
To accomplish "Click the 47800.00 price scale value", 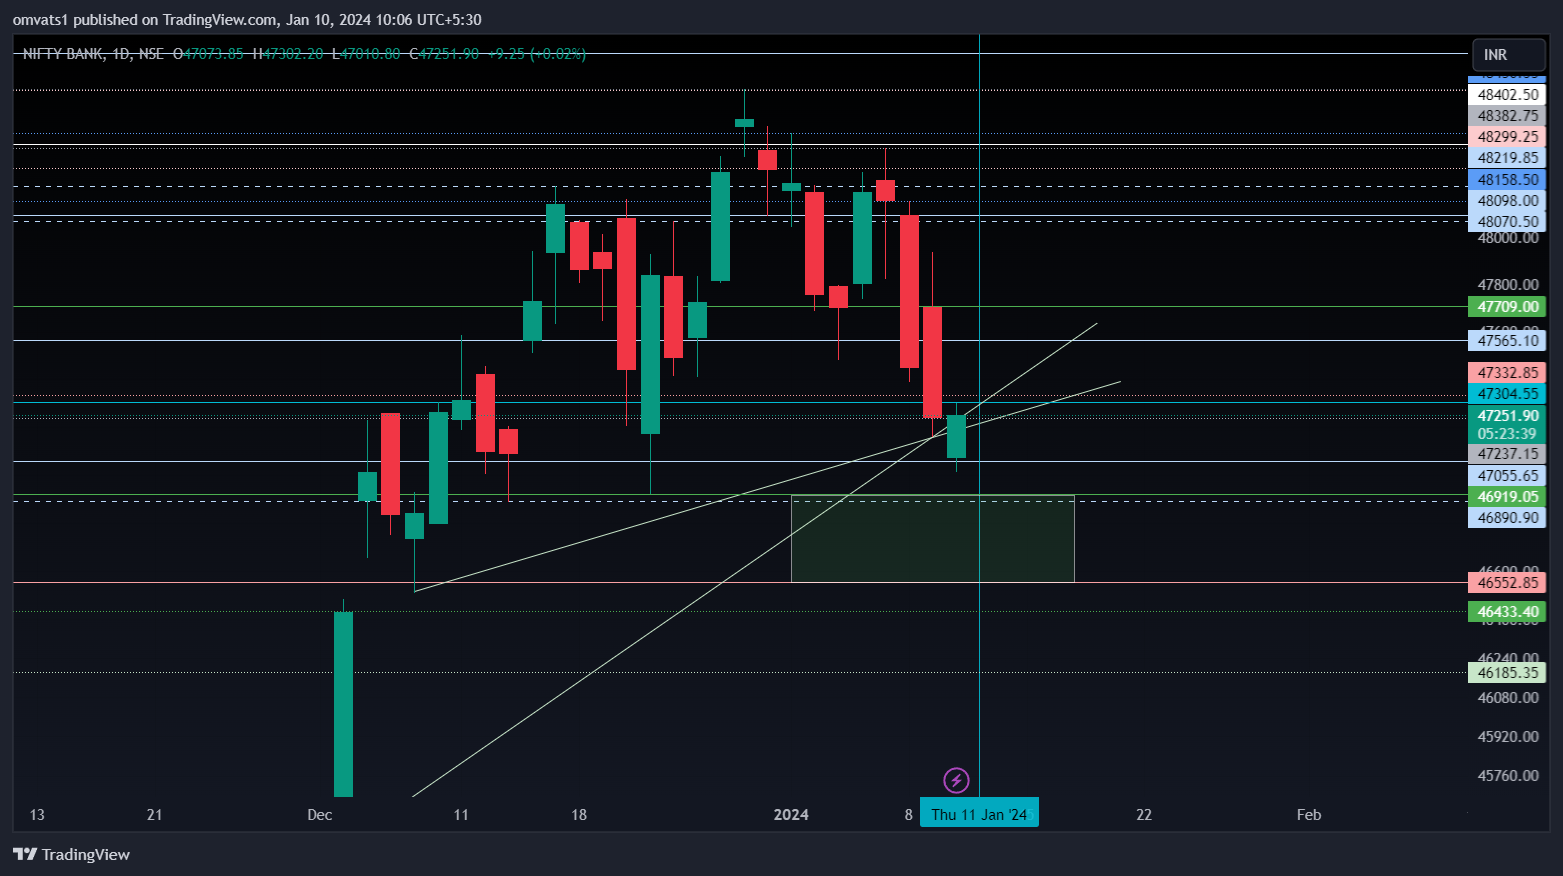I will (x=1508, y=285).
